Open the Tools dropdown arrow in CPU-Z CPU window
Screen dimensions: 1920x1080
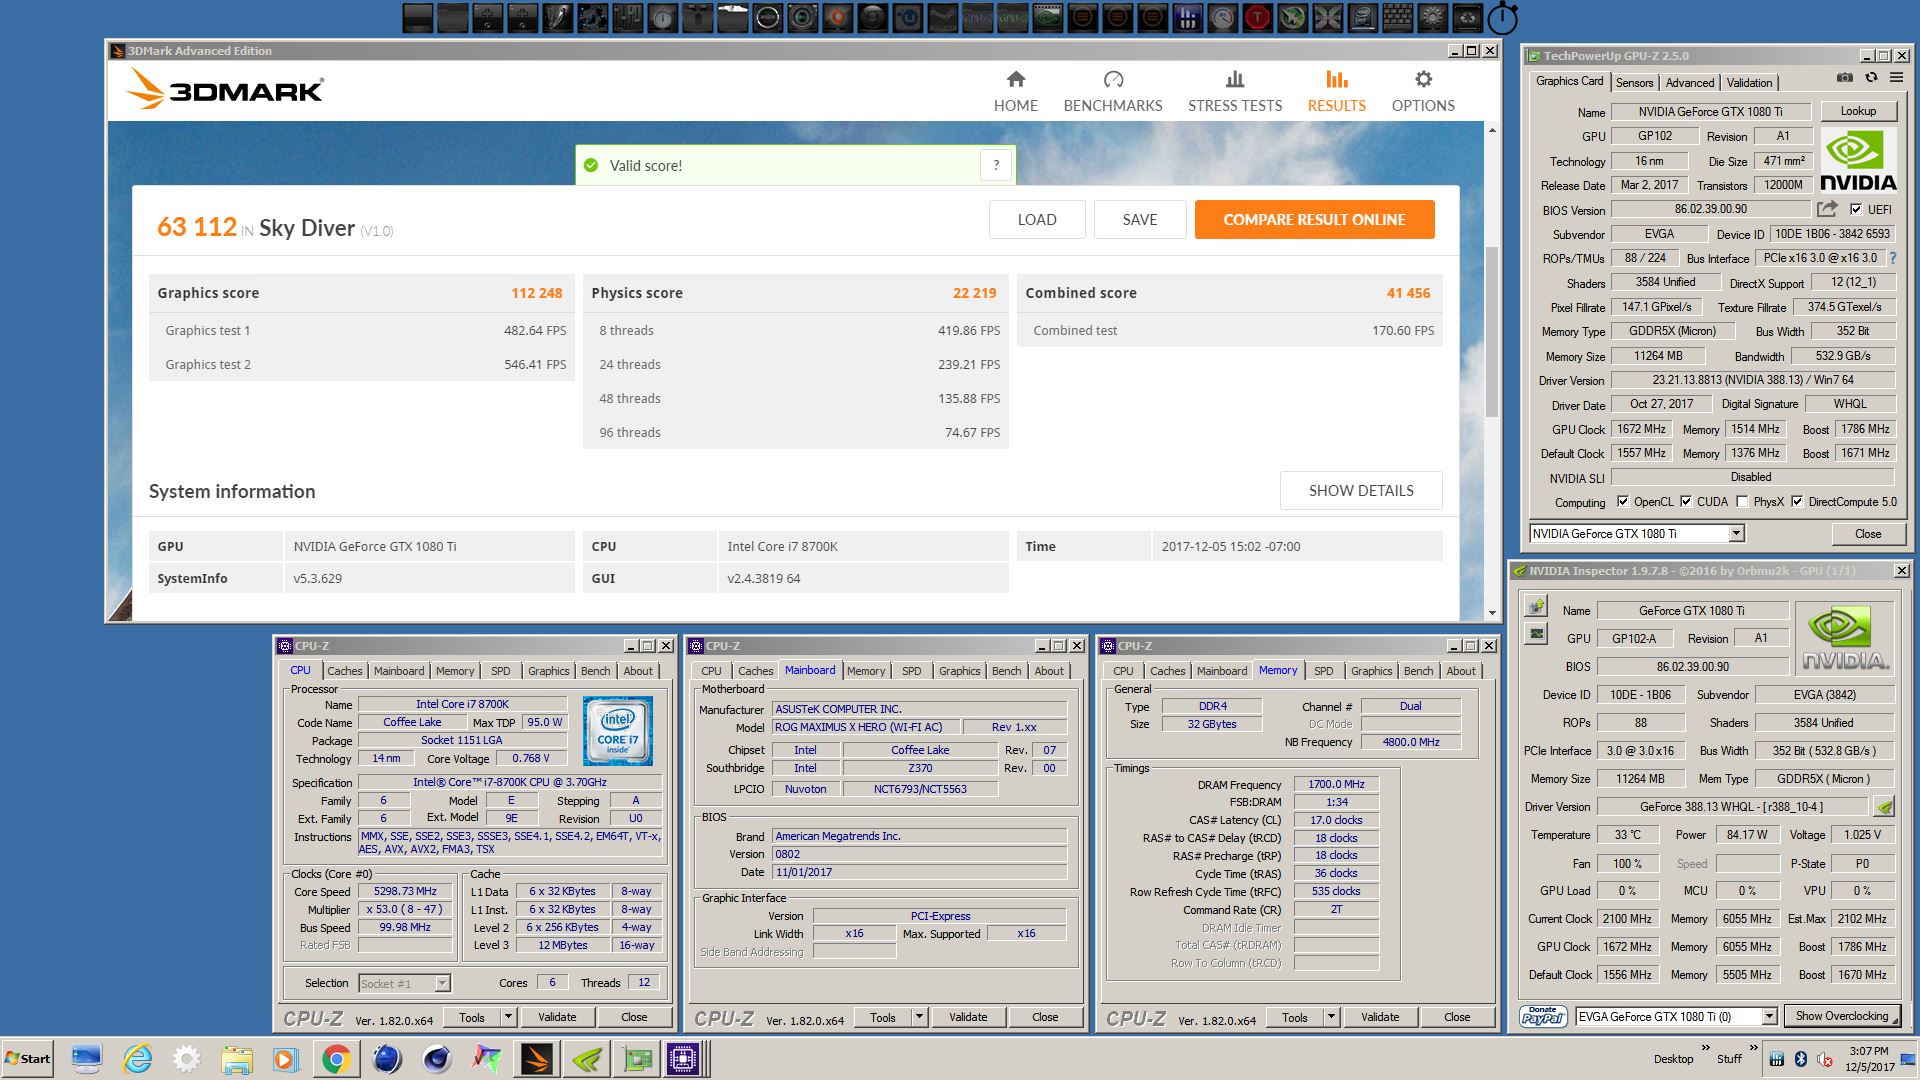point(508,1017)
